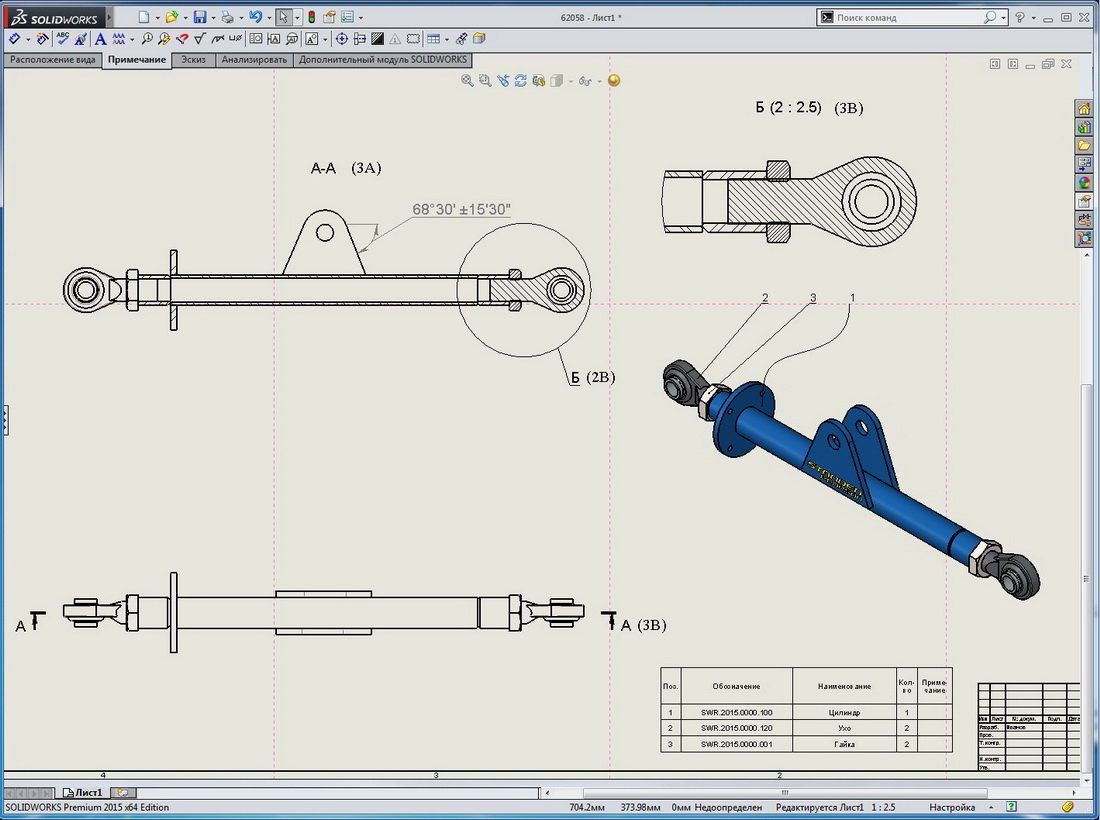
Task: Expand the Undo dropdown arrow
Action: [269, 18]
